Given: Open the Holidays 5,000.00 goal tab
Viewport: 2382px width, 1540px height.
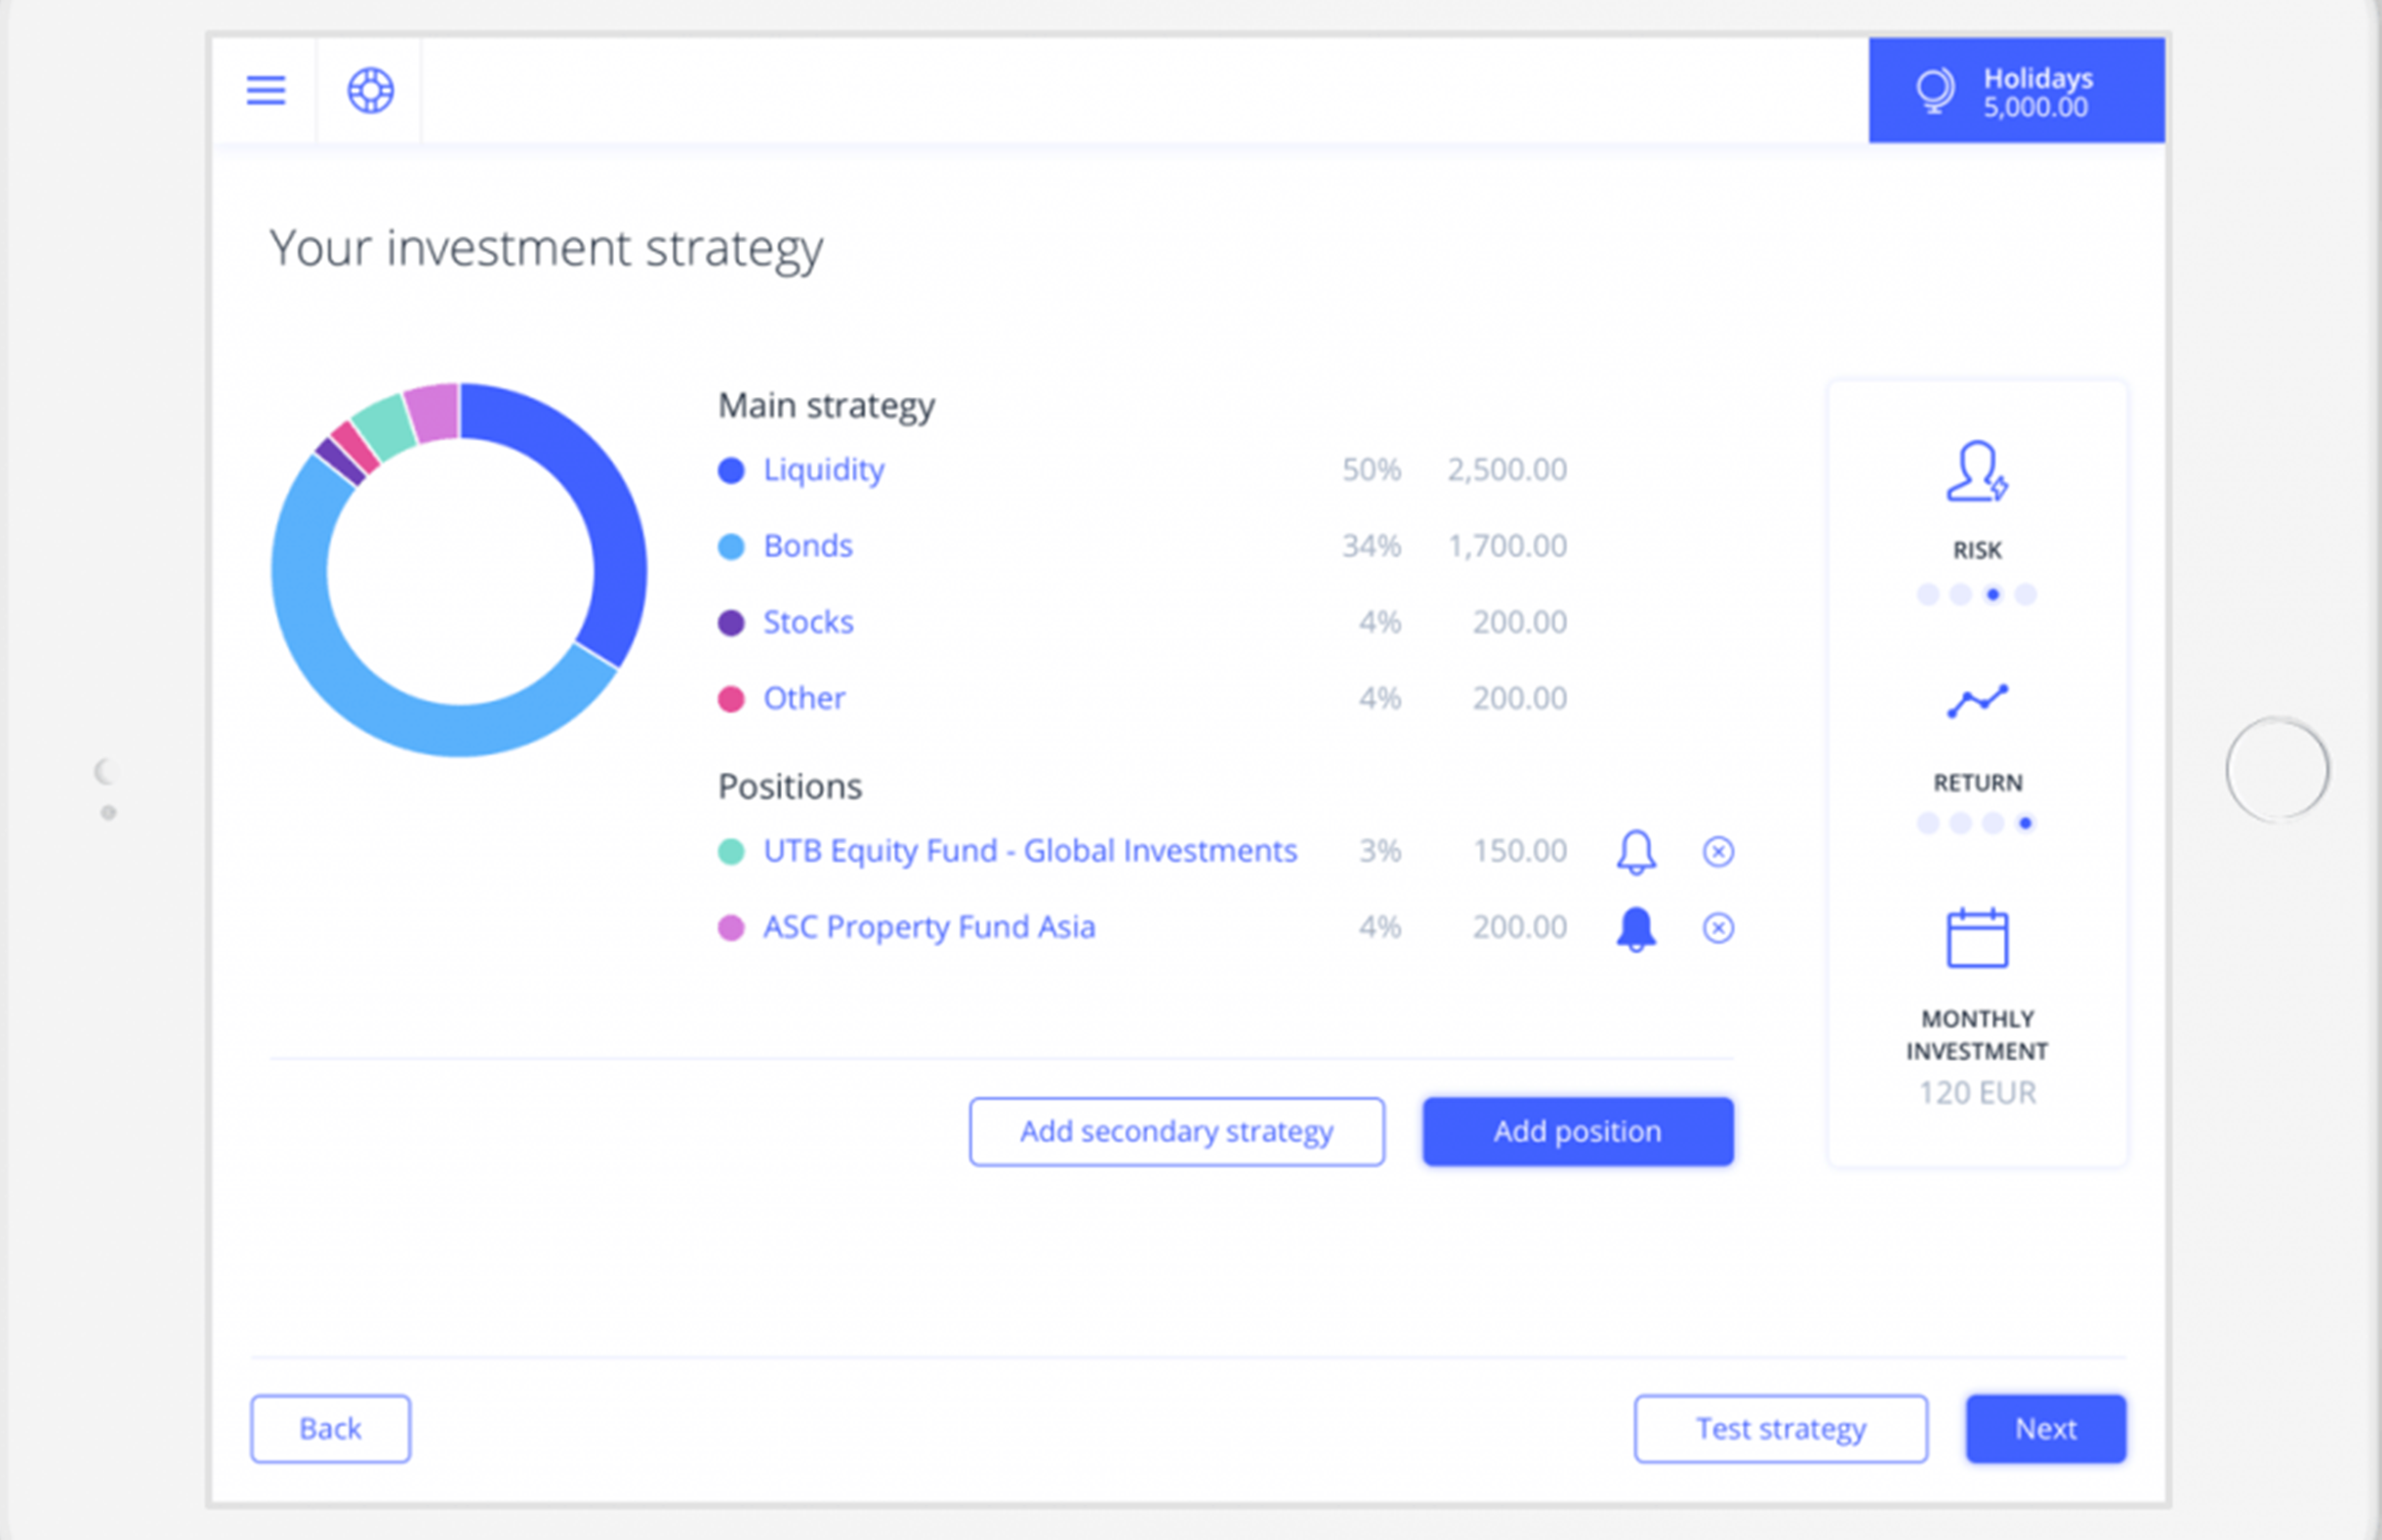Looking at the screenshot, I should pos(2016,91).
